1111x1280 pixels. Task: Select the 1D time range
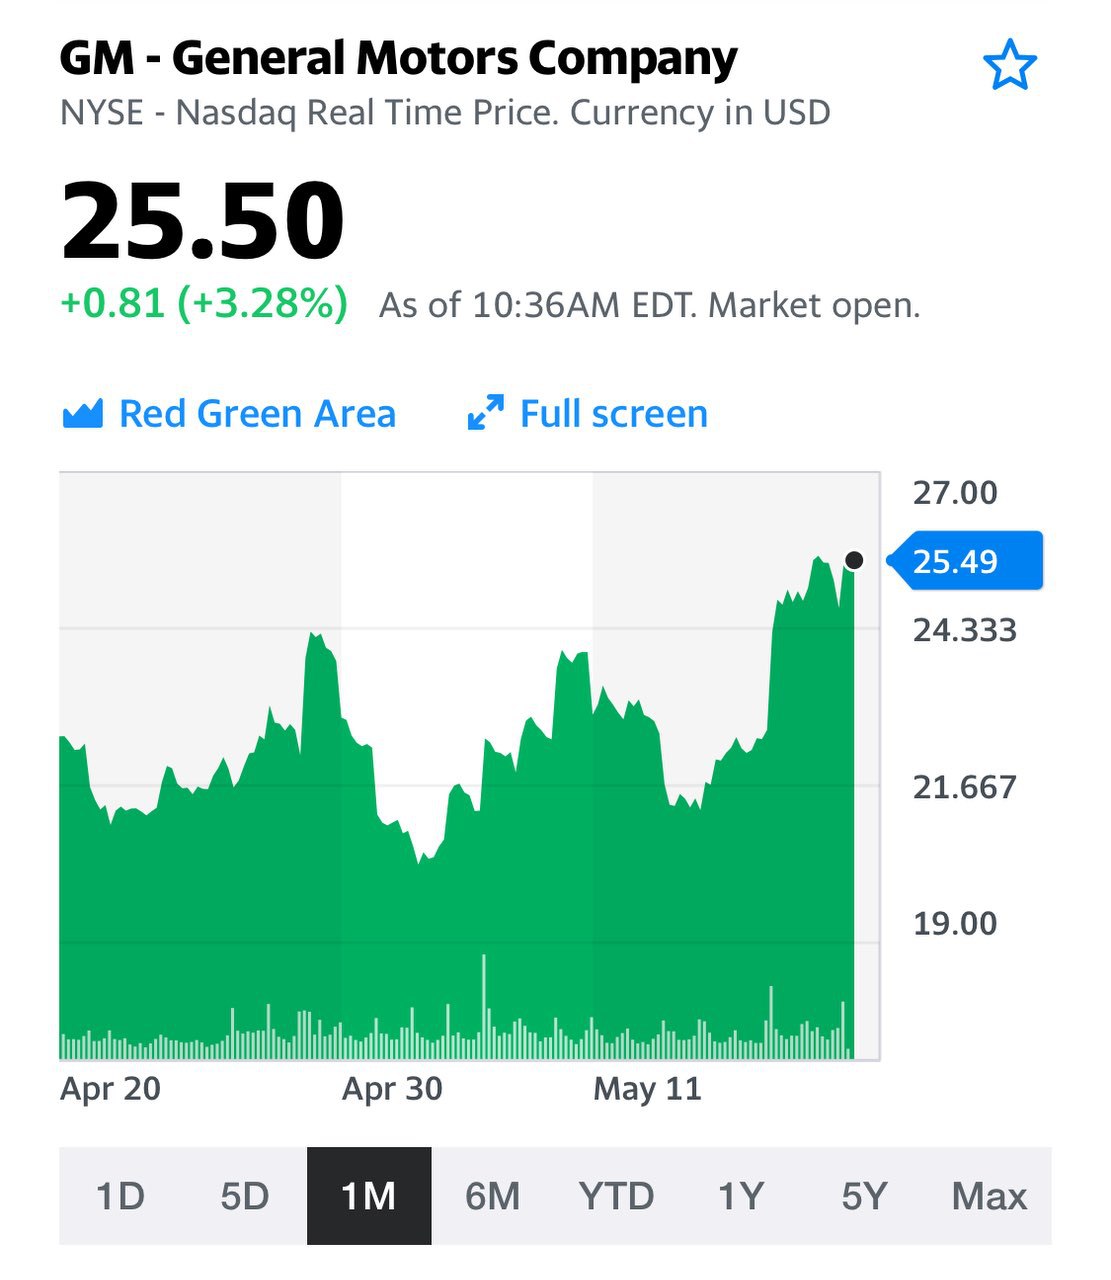click(x=120, y=1196)
